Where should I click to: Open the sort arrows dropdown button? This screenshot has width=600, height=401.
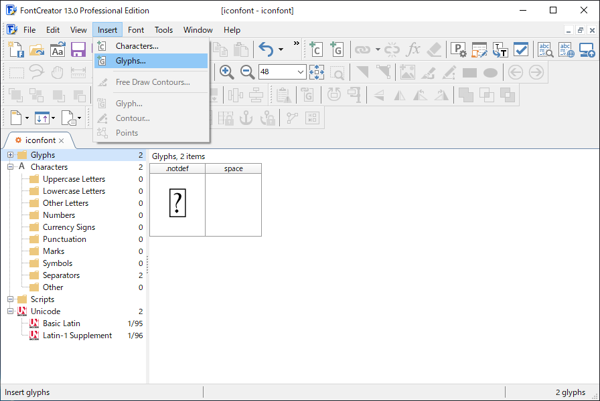[45, 118]
